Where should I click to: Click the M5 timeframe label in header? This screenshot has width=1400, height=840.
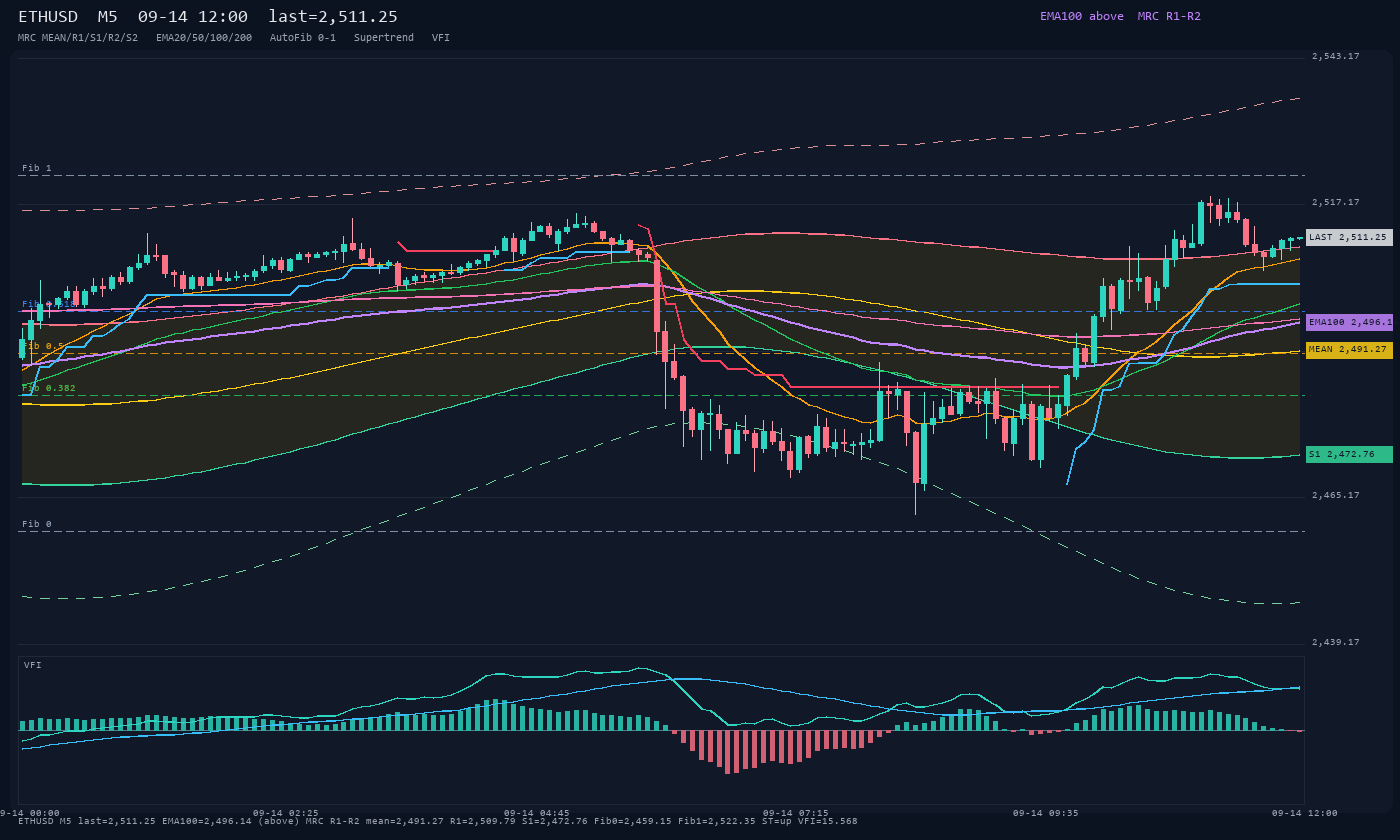(x=108, y=17)
